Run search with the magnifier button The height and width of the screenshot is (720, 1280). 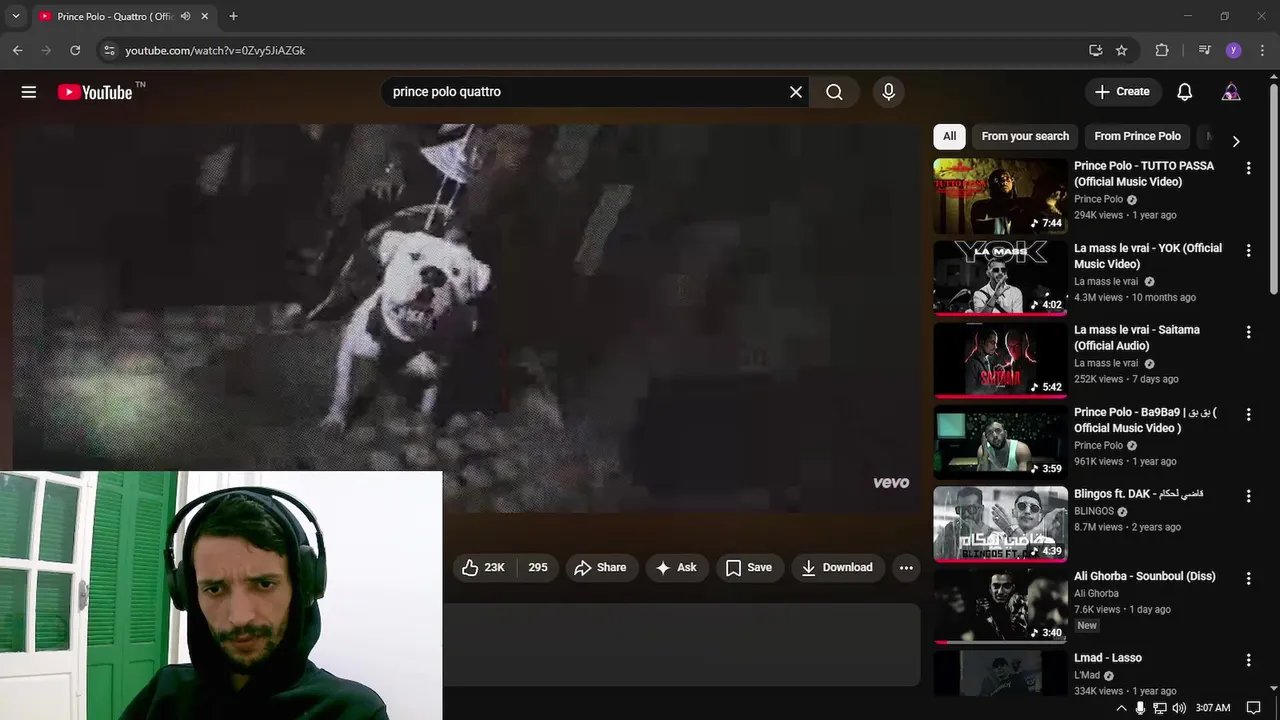[834, 92]
